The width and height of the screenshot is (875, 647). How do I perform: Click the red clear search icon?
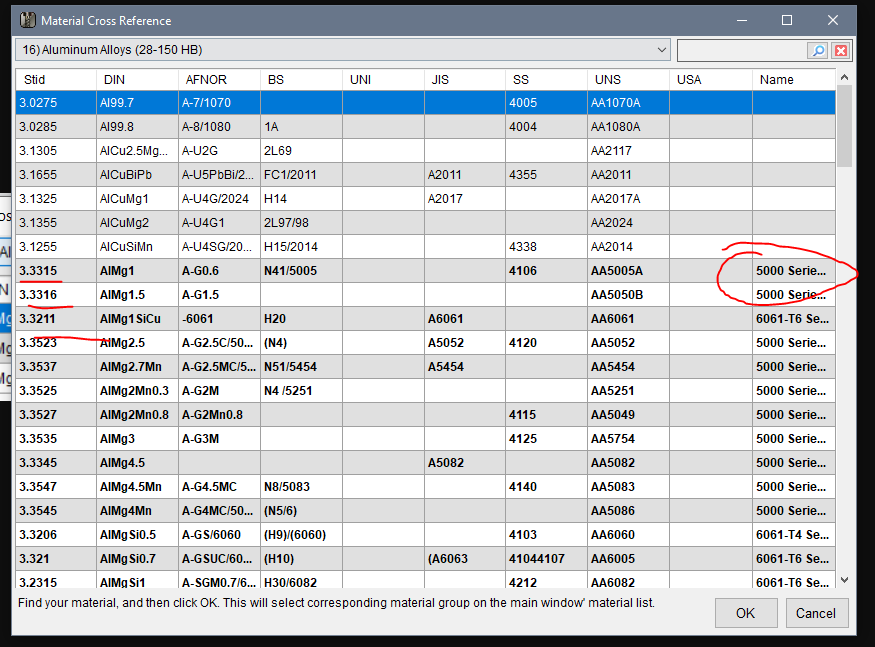pos(841,51)
